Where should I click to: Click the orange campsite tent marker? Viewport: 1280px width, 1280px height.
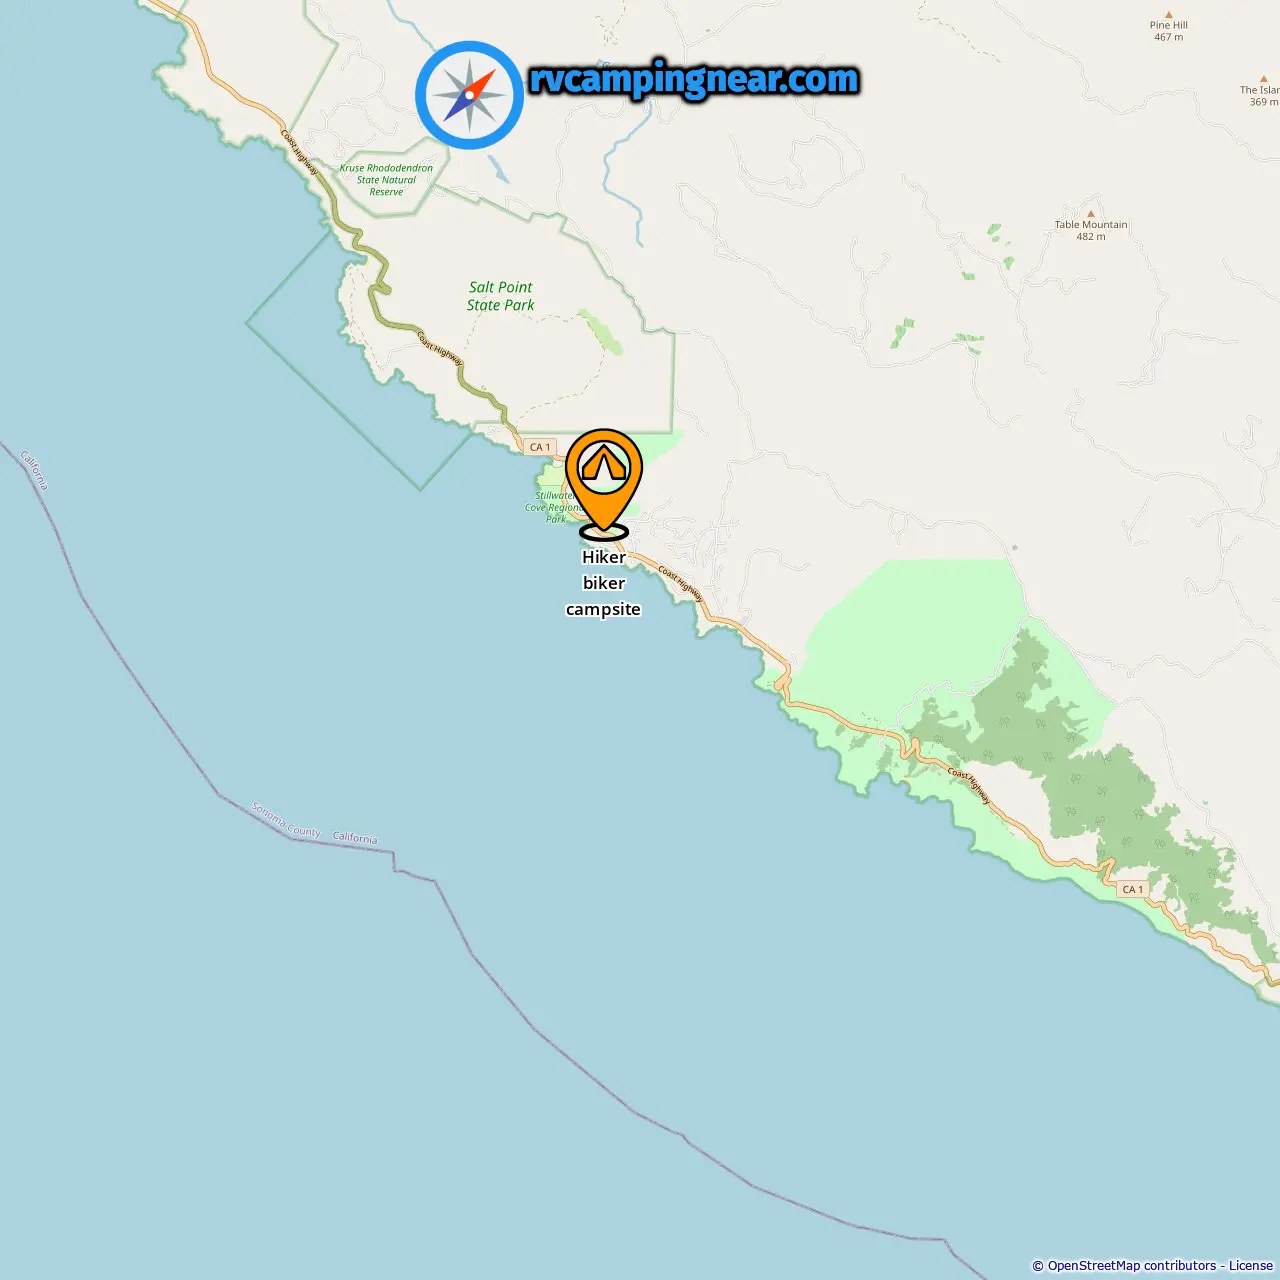(x=604, y=483)
